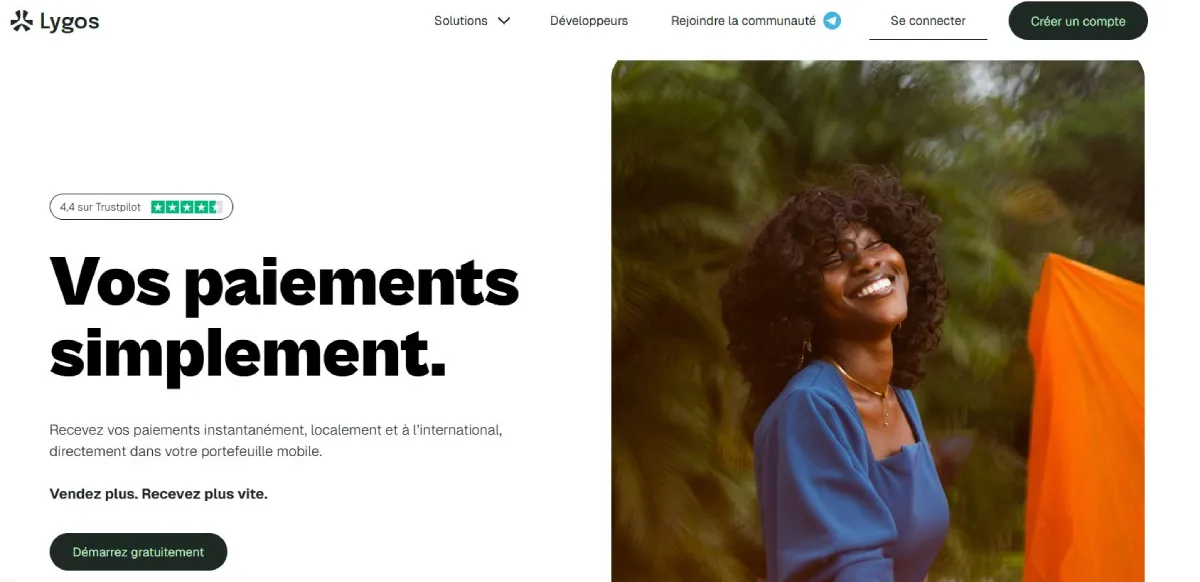Select the Rejoindre la communauté link
The height and width of the screenshot is (582, 1200).
[x=743, y=20]
